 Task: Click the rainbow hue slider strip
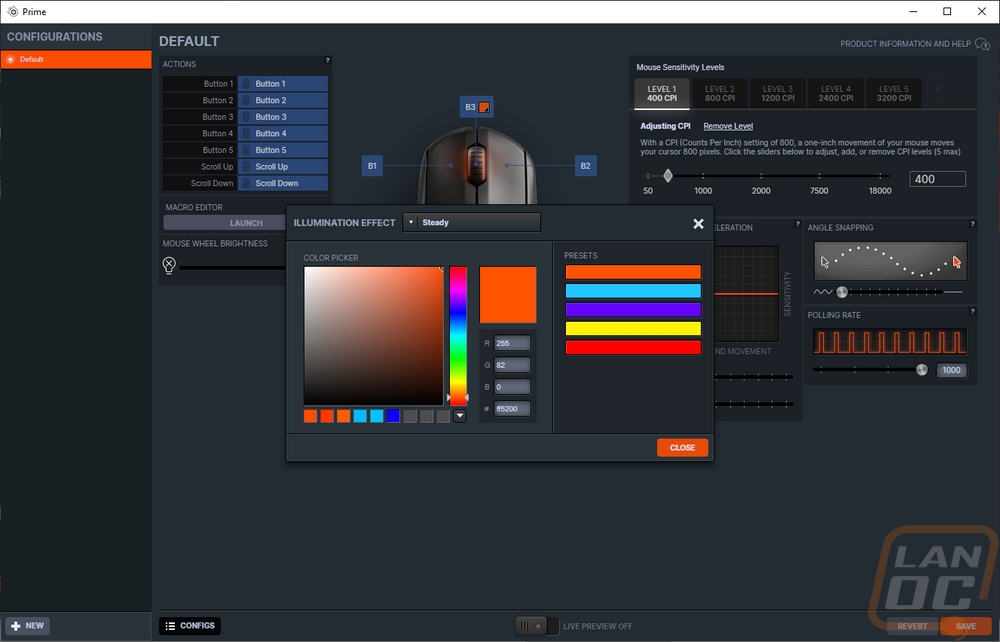[x=458, y=336]
